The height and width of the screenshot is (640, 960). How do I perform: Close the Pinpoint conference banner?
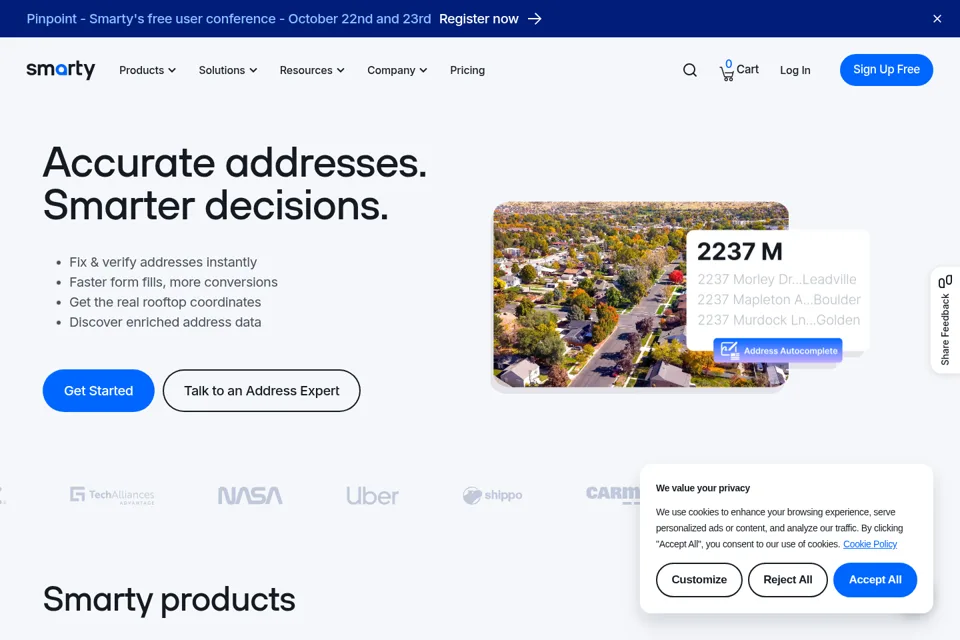pos(937,19)
